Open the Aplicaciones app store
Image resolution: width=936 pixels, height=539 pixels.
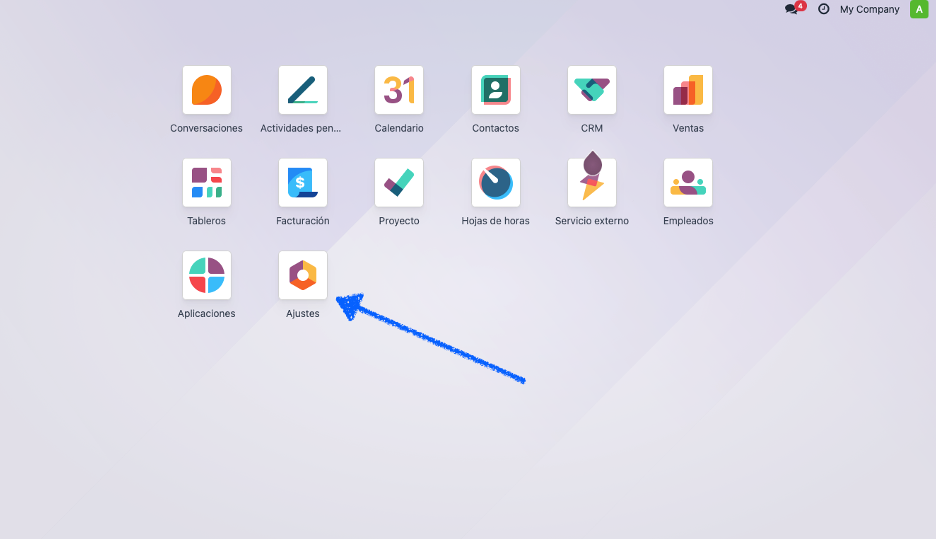pos(207,275)
